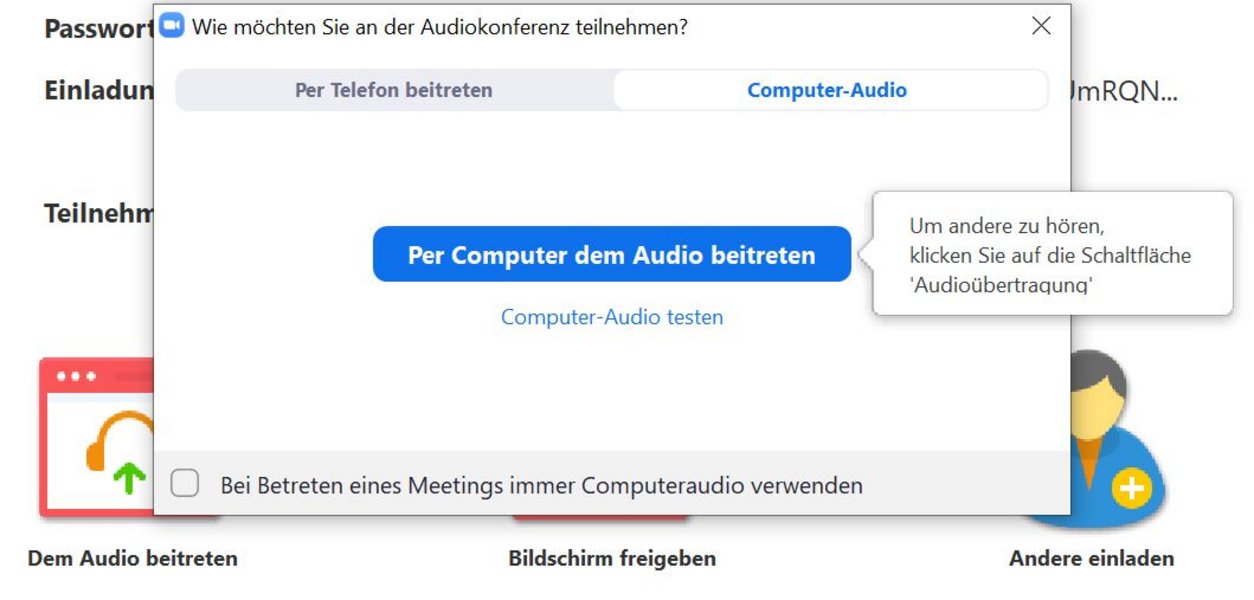This screenshot has width=1254, height=600.
Task: Click the checkbox label text about Computeraudio
Action: click(541, 486)
